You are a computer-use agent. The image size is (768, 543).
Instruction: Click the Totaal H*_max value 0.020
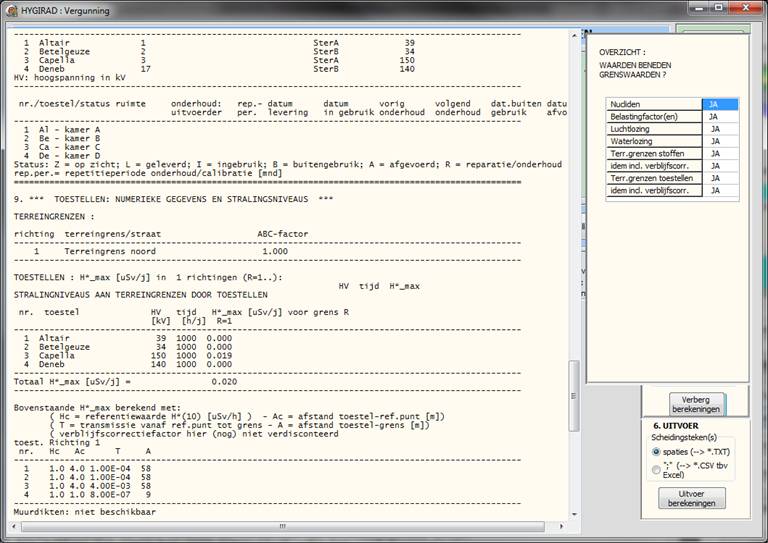pos(224,381)
